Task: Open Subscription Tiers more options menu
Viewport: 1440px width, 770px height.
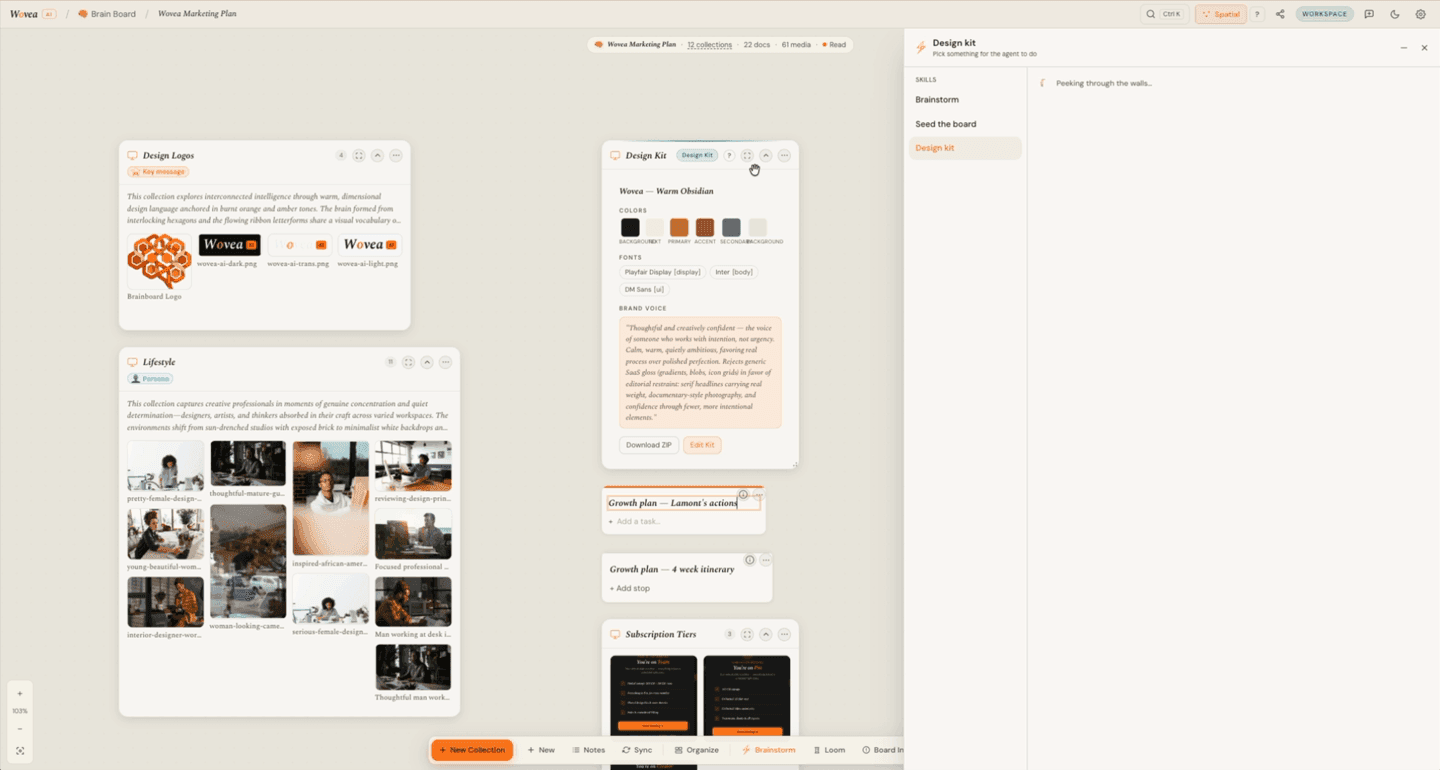Action: (784, 634)
